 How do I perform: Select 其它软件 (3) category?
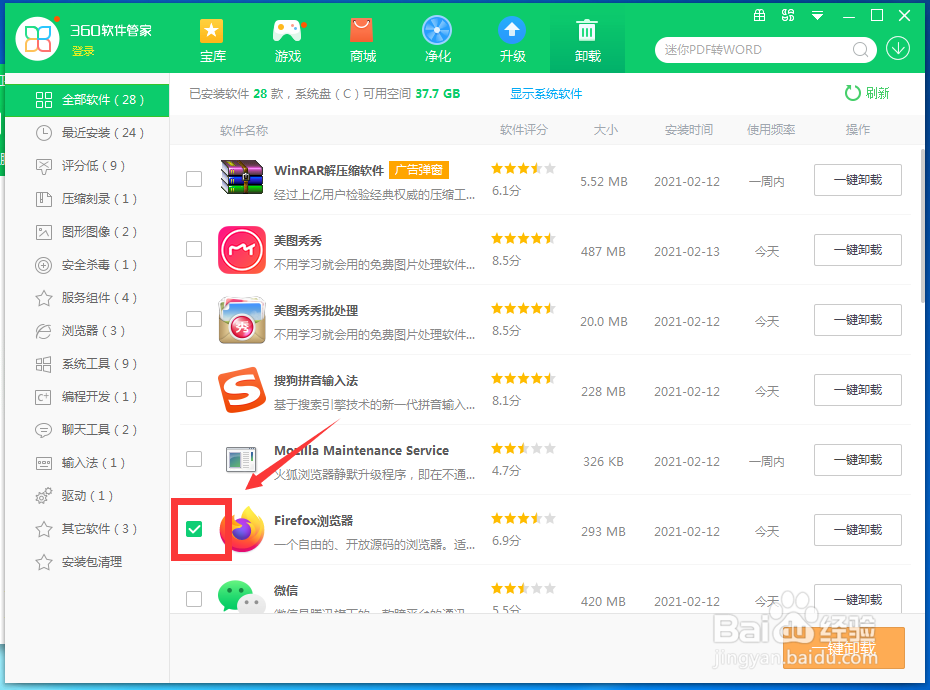[87, 529]
